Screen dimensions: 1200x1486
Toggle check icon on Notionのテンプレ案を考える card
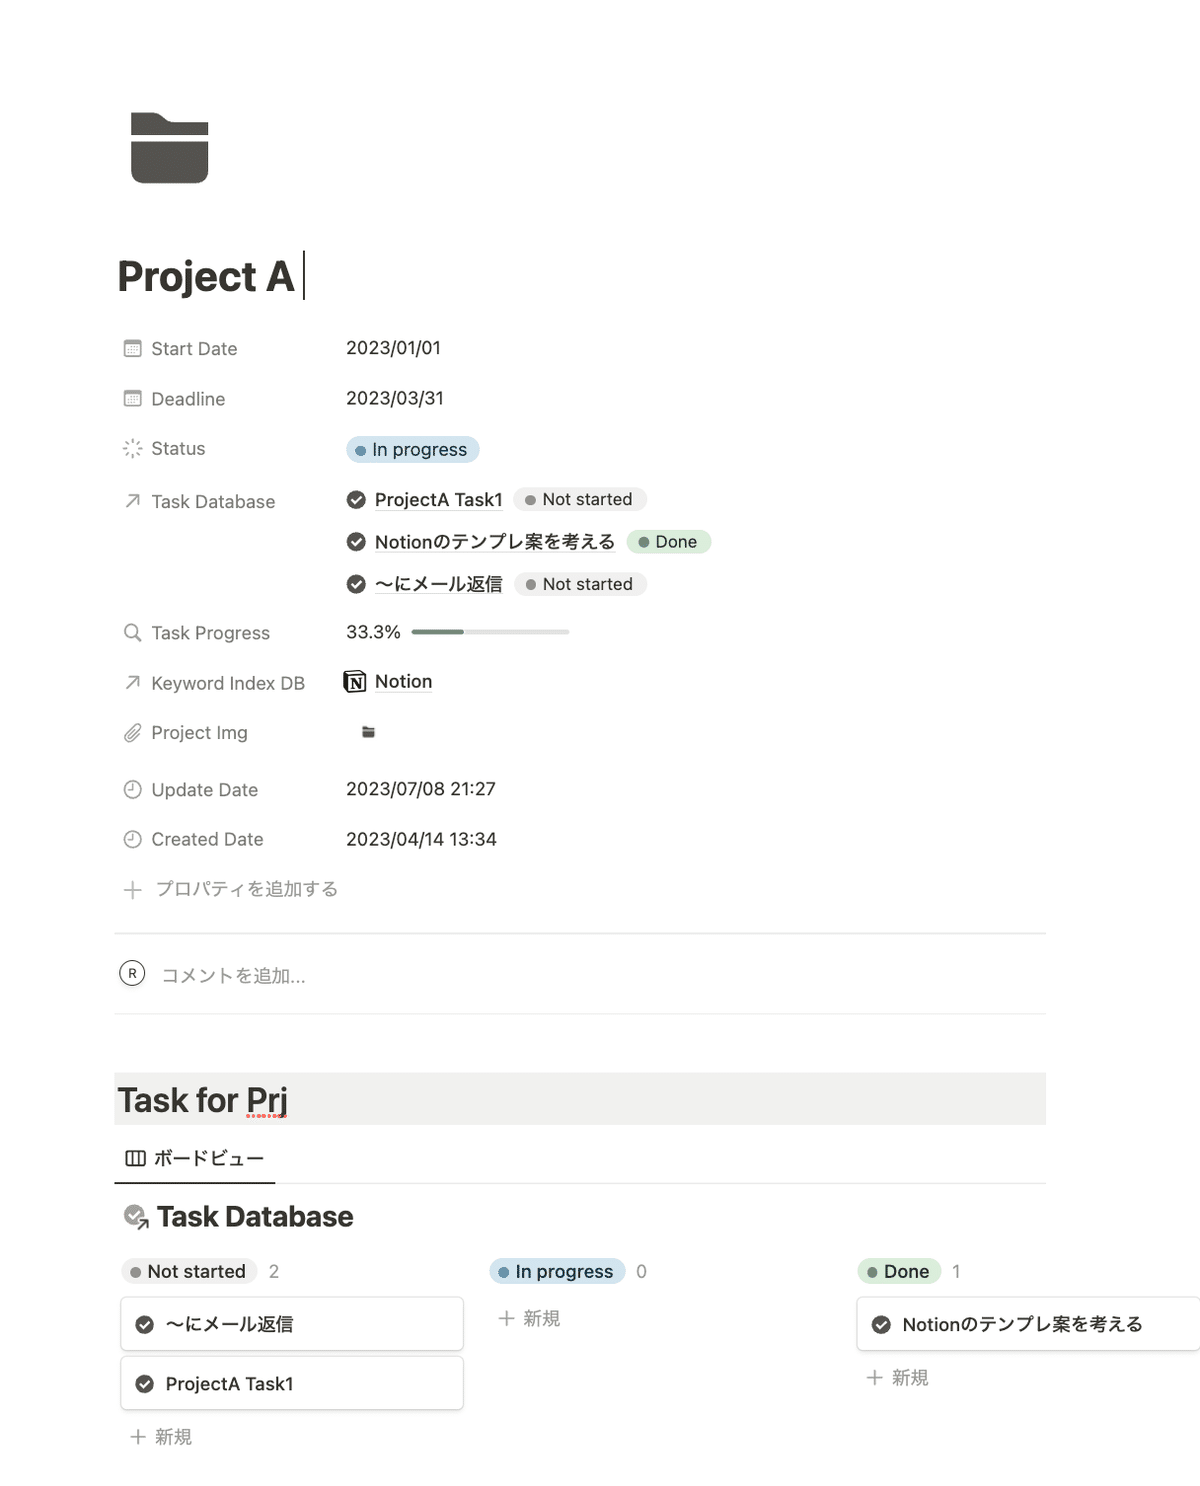tap(881, 1325)
